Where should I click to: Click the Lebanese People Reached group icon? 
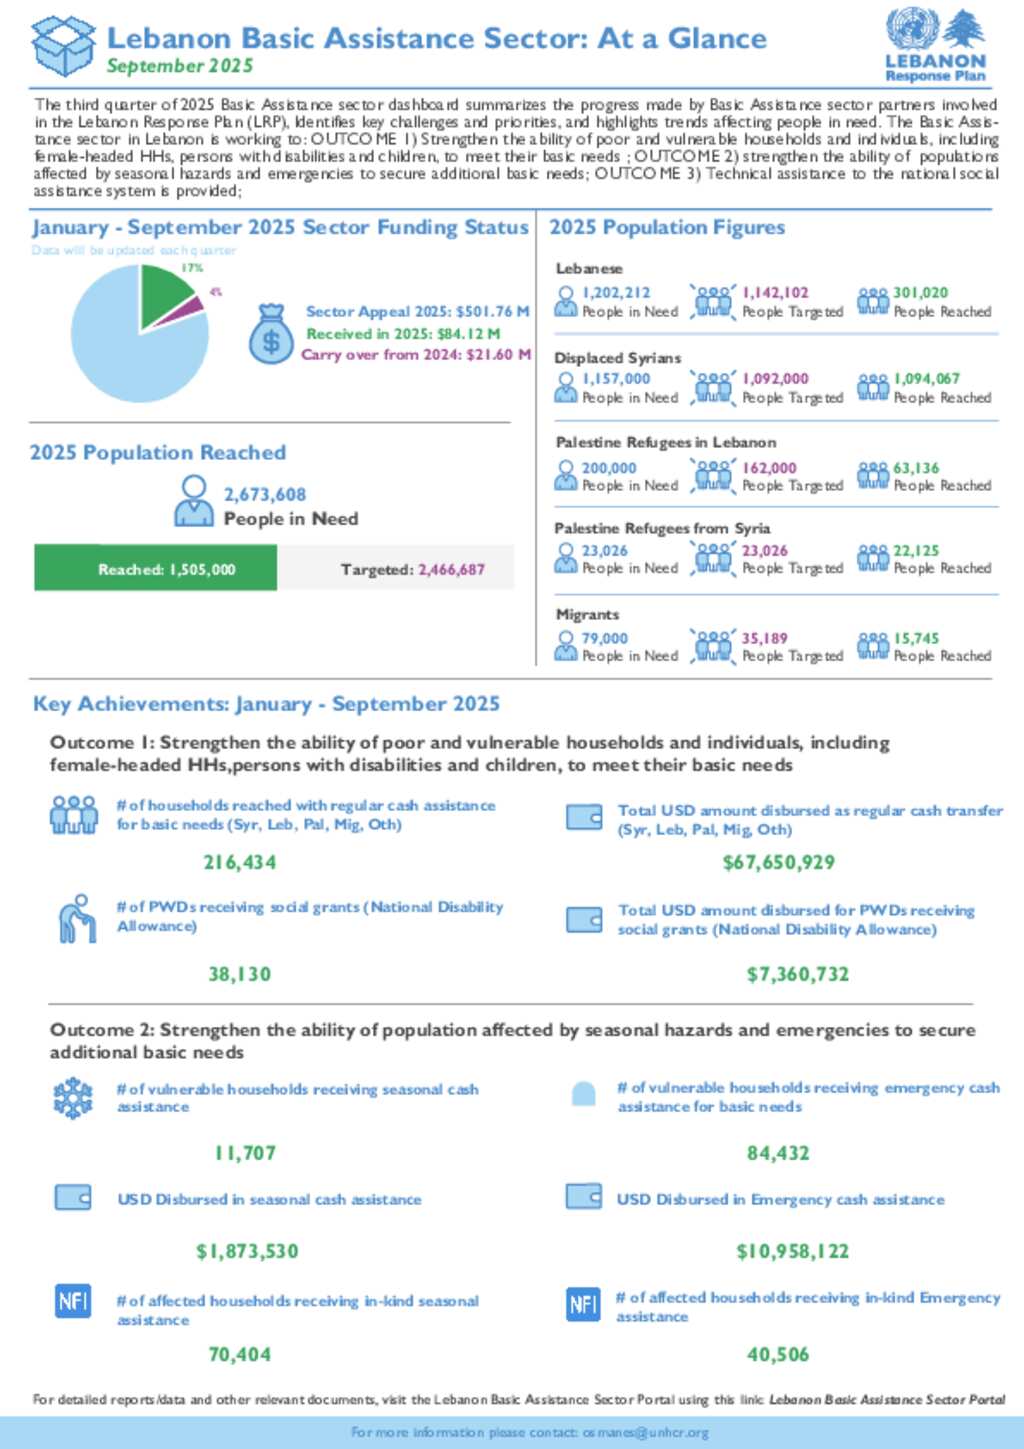[872, 301]
